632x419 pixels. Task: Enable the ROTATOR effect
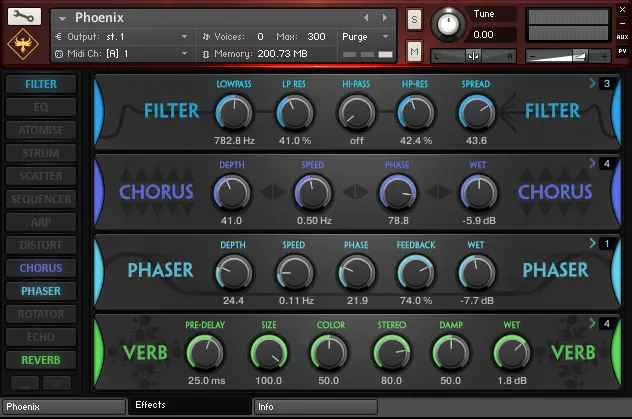41,314
